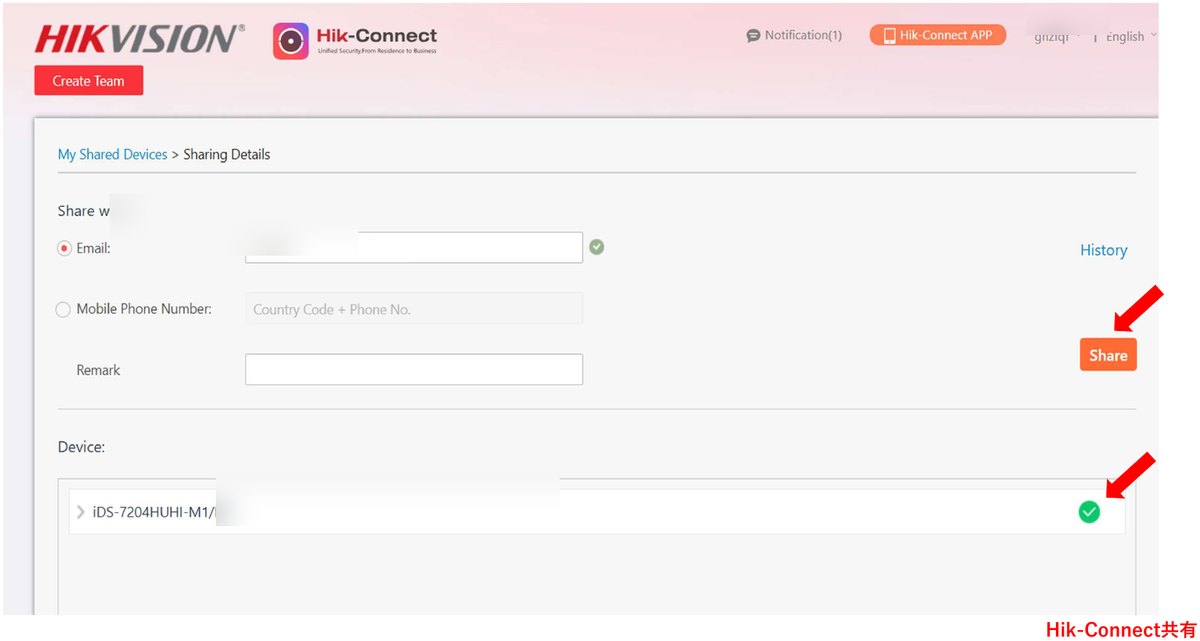Image resolution: width=1200 pixels, height=641 pixels.
Task: Click the email validation checkmark icon
Action: coord(597,247)
